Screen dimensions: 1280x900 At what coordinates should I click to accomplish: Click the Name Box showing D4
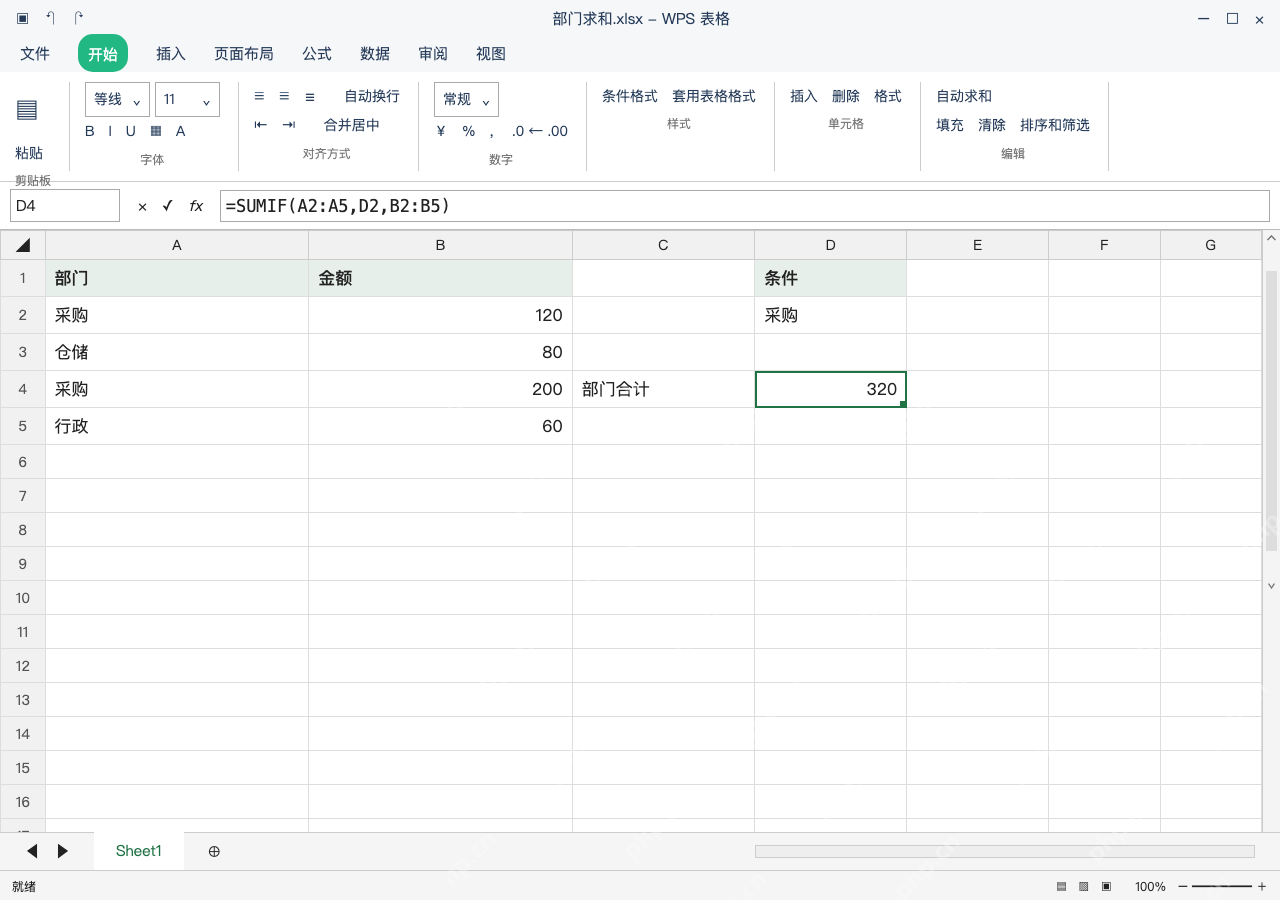[x=65, y=206]
